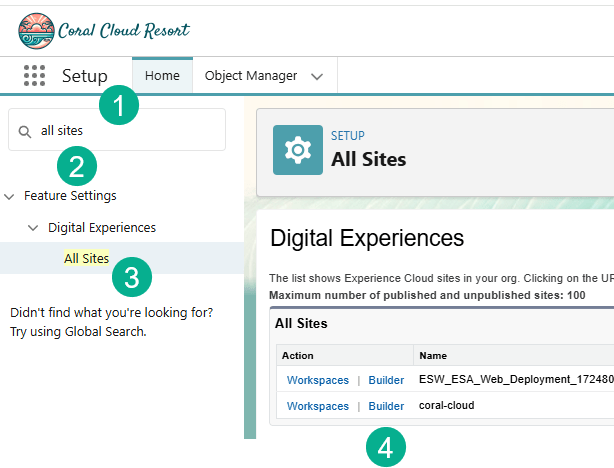This screenshot has width=614, height=468.
Task: Open Builder for ESW_ESA_Web_Deployment site
Action: (386, 380)
